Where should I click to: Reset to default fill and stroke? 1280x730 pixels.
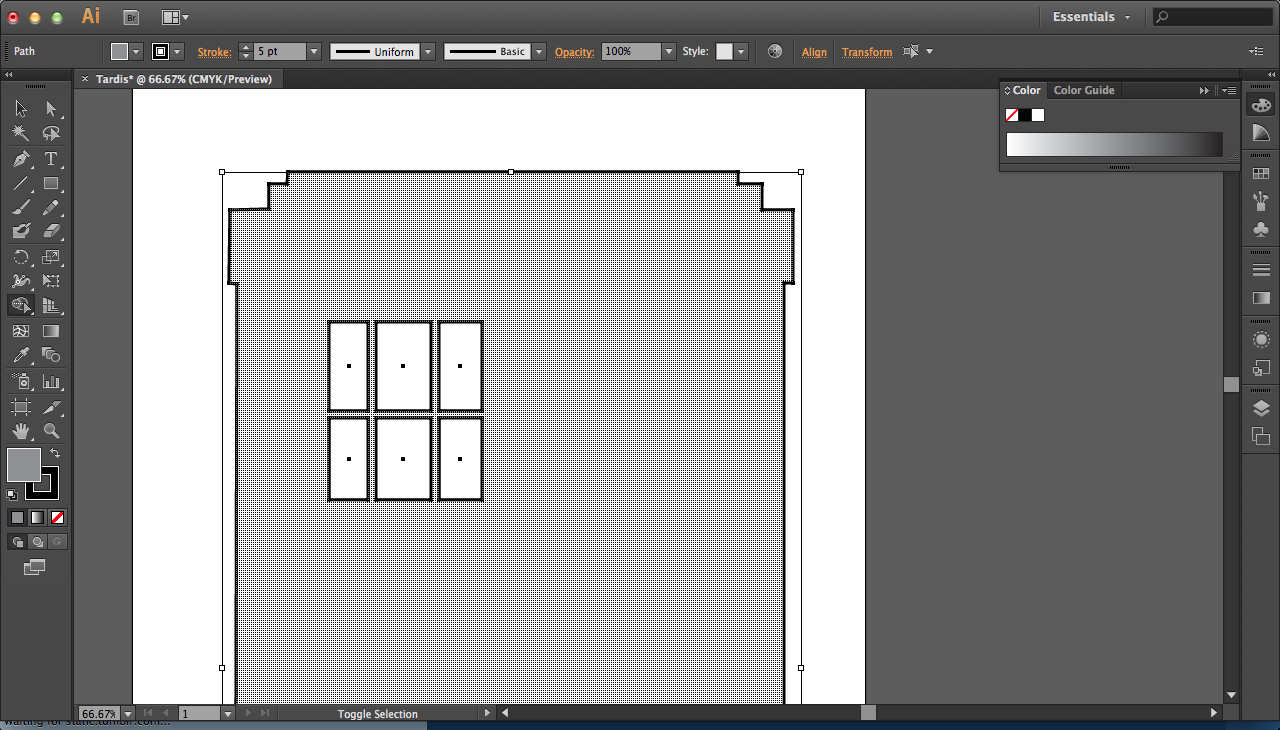click(x=12, y=494)
